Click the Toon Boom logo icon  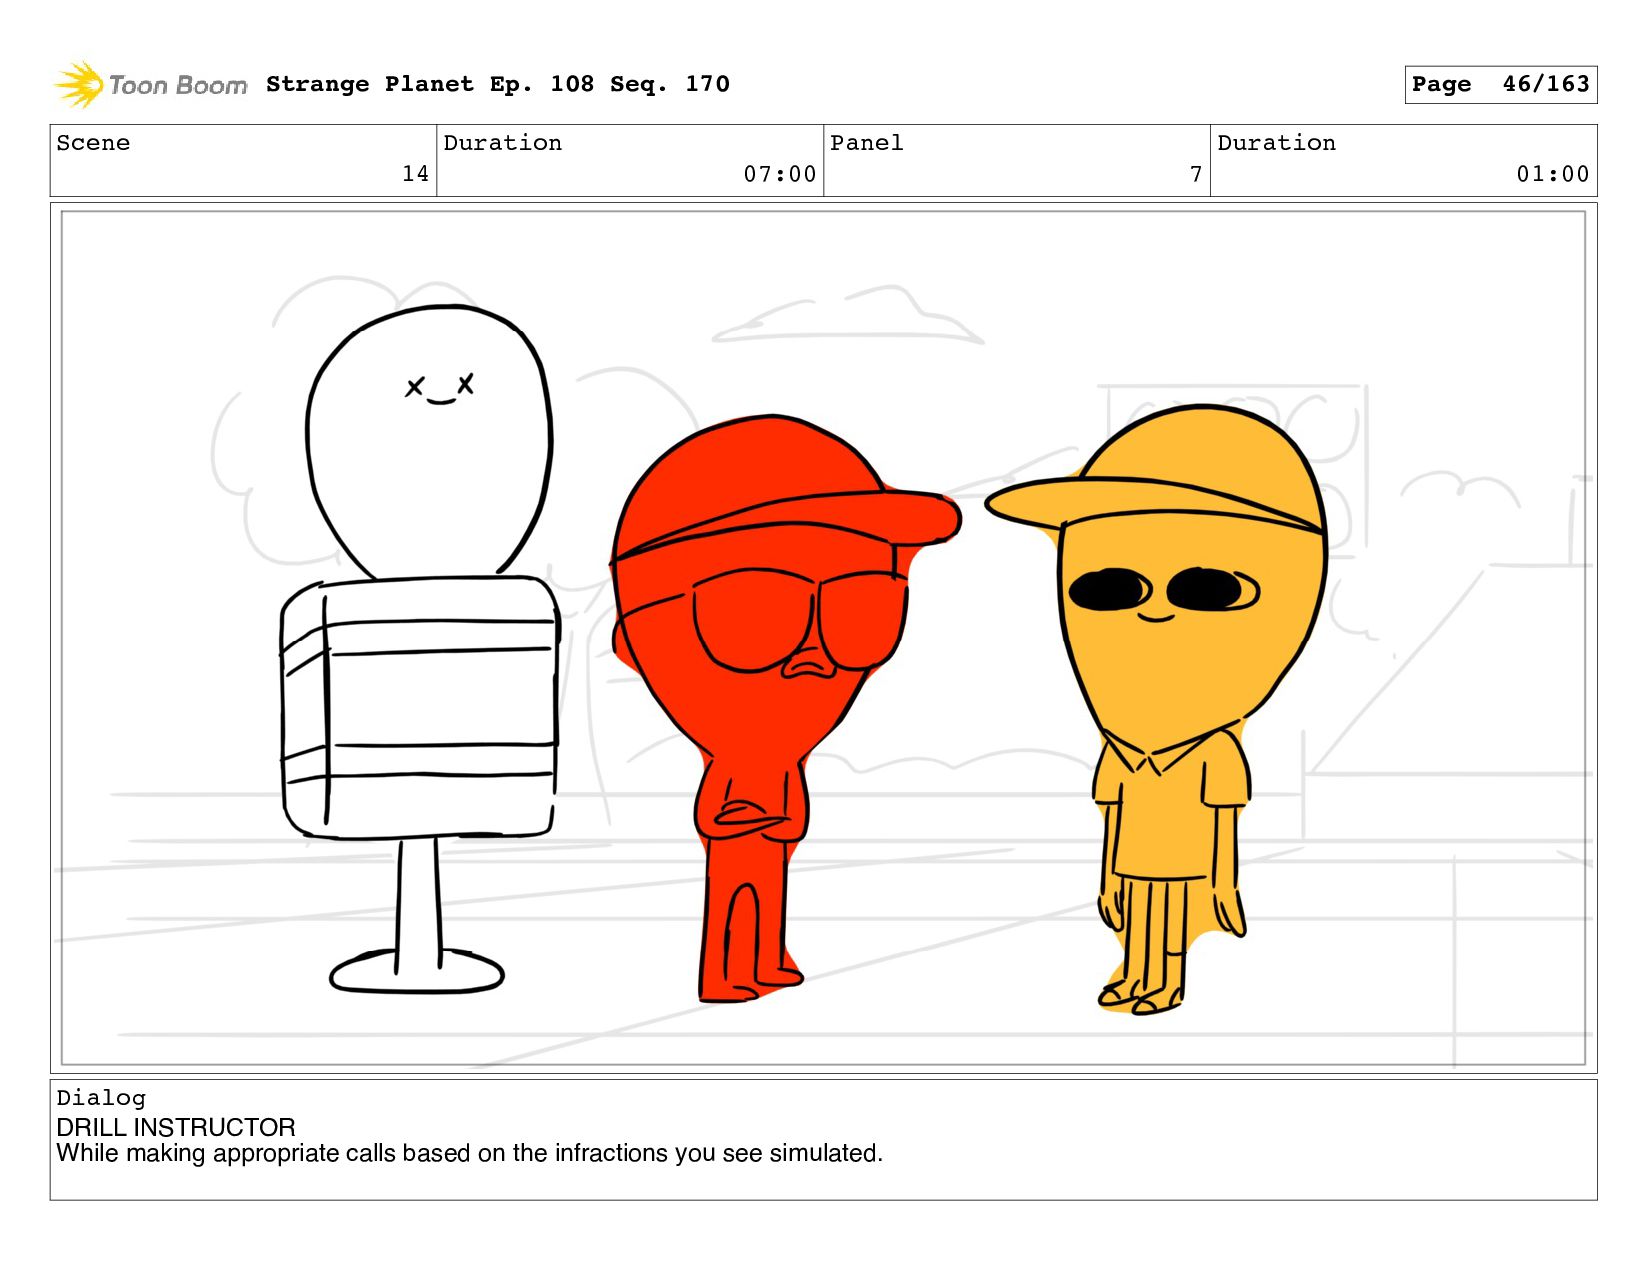coord(79,84)
